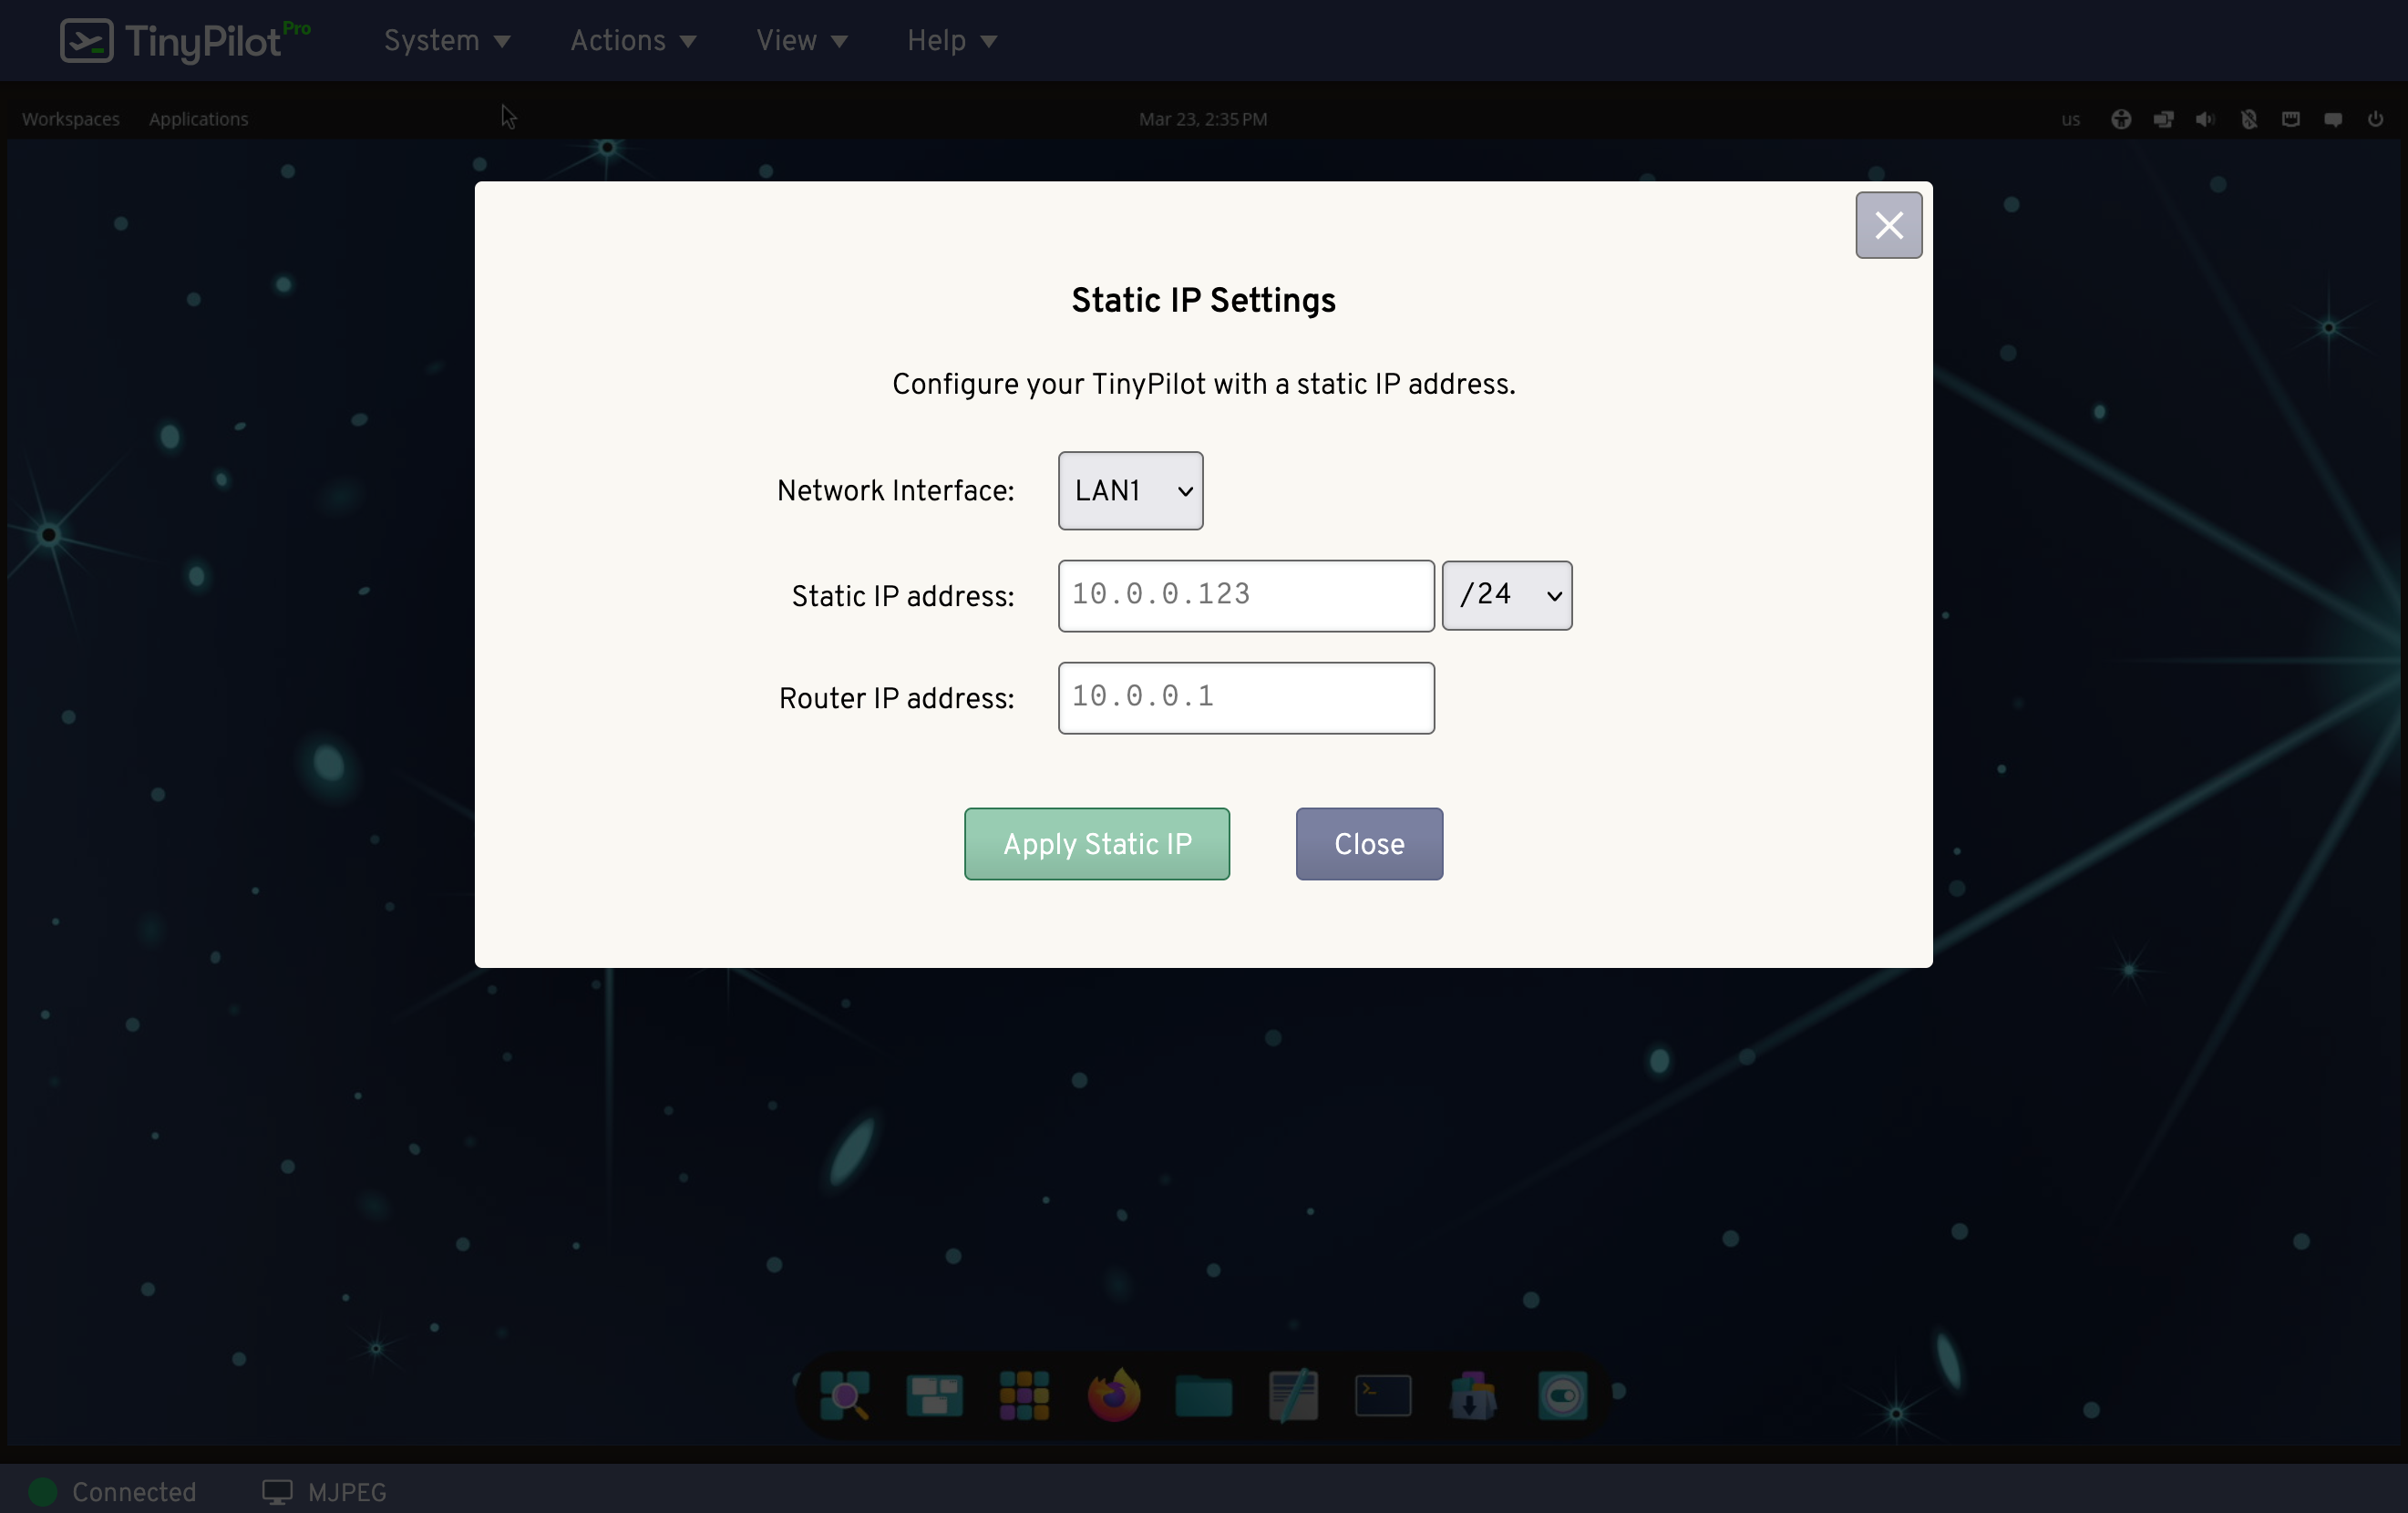Click into the Router IP address field
Screen dimensions: 2408x1513
(1245, 698)
